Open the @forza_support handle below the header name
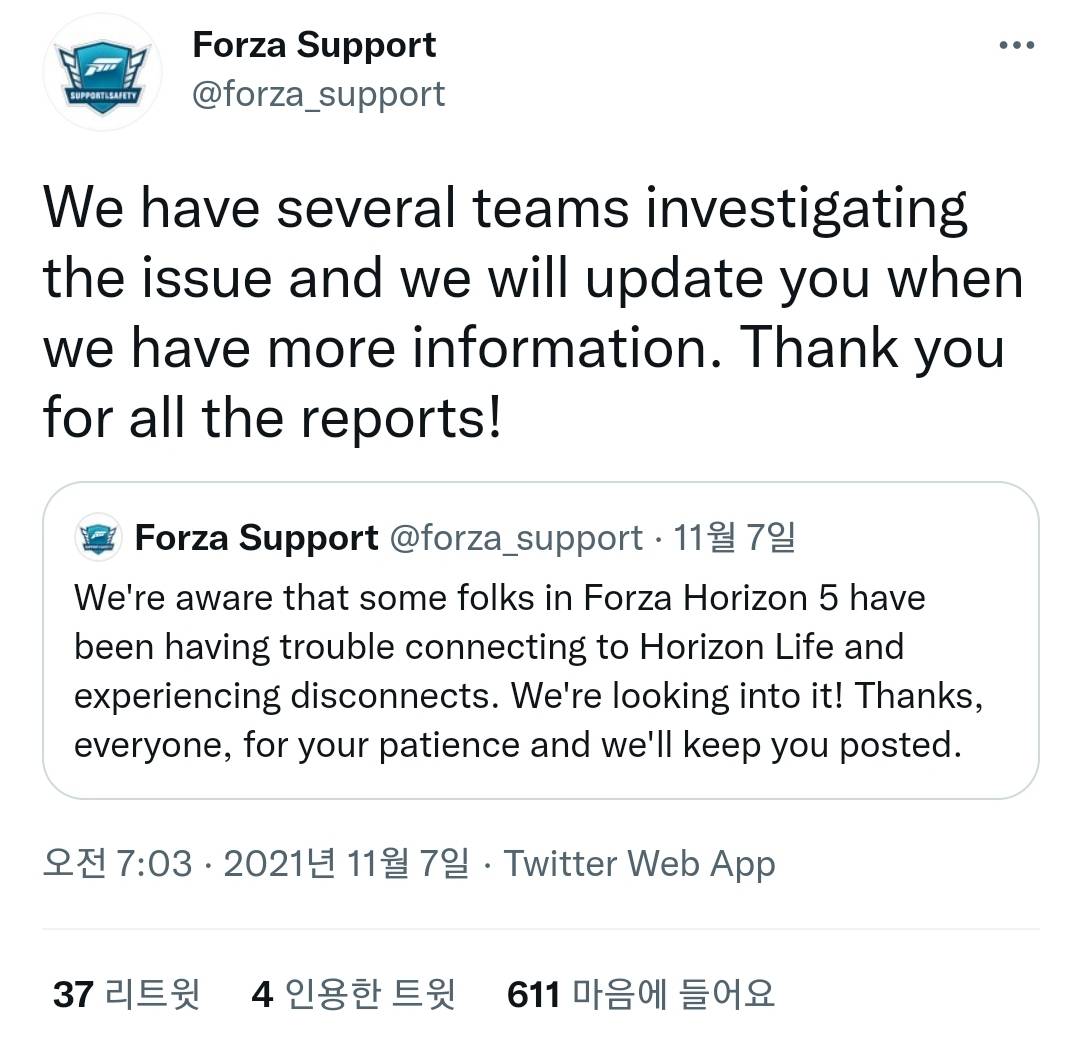1080x1041 pixels. coord(318,94)
